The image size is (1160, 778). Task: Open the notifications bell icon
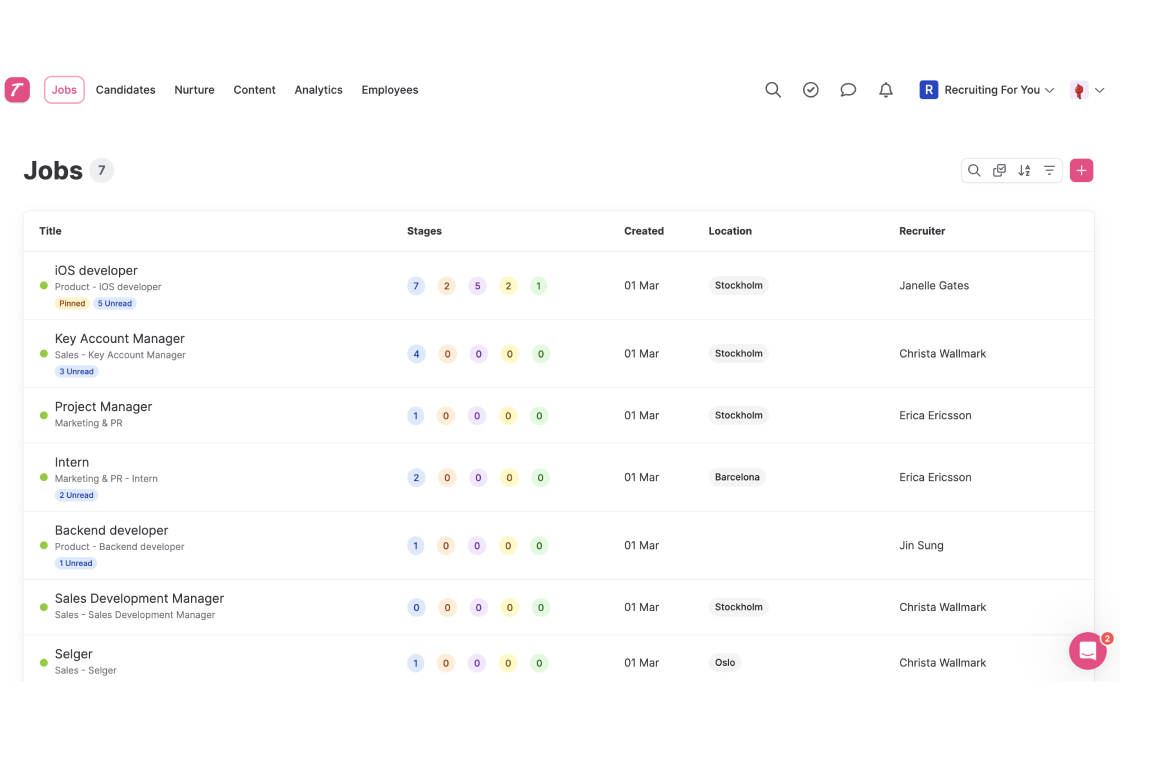[886, 89]
